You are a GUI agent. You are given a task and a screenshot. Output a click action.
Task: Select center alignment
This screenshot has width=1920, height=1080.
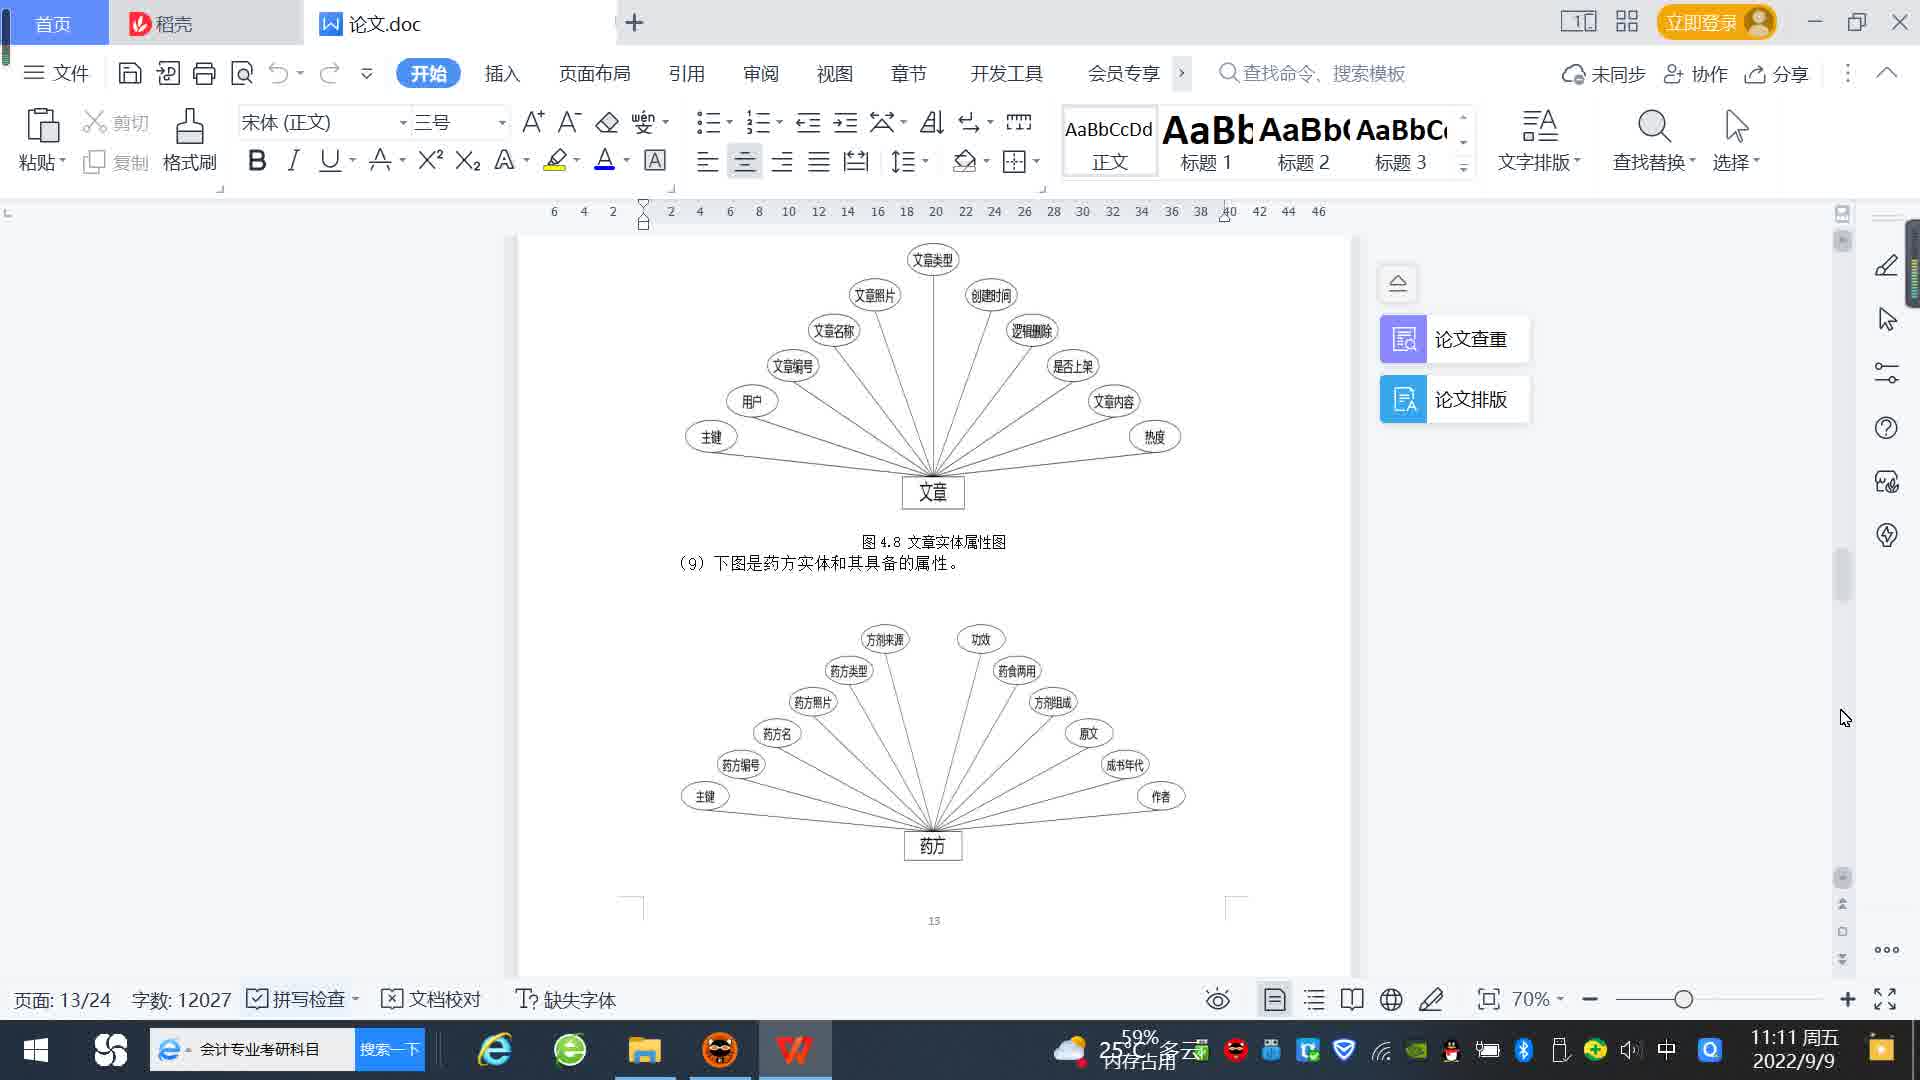click(x=744, y=161)
